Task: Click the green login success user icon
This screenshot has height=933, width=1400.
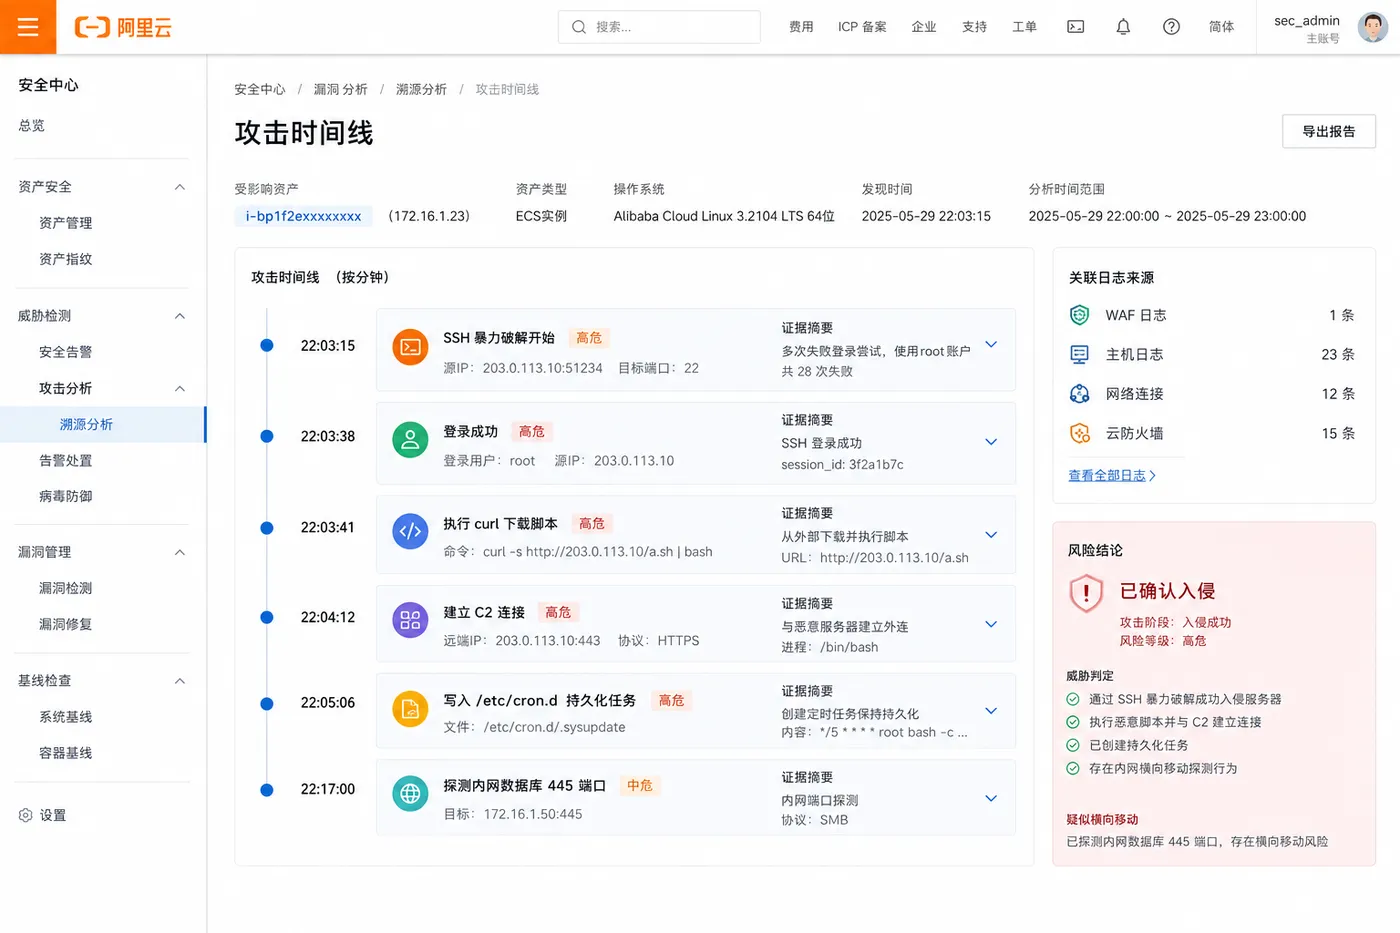Action: pos(410,439)
